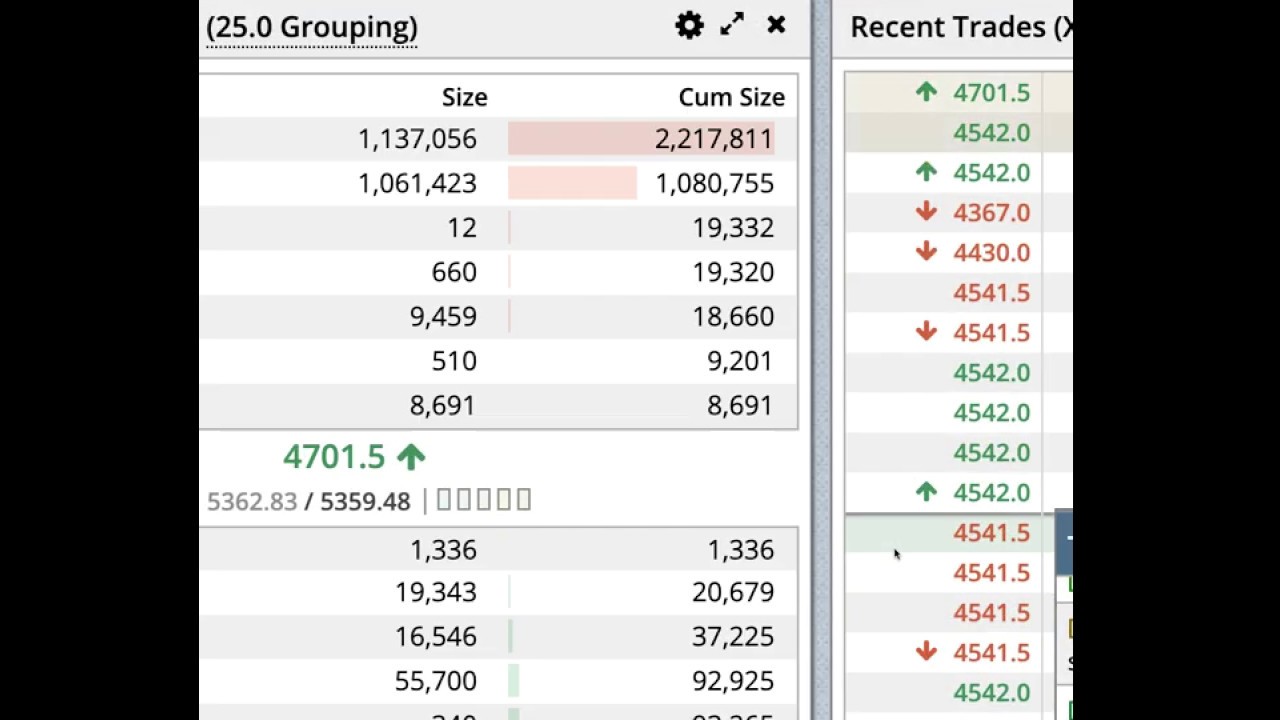This screenshot has width=1280, height=720.
Task: Close the order book panel
Action: click(776, 26)
